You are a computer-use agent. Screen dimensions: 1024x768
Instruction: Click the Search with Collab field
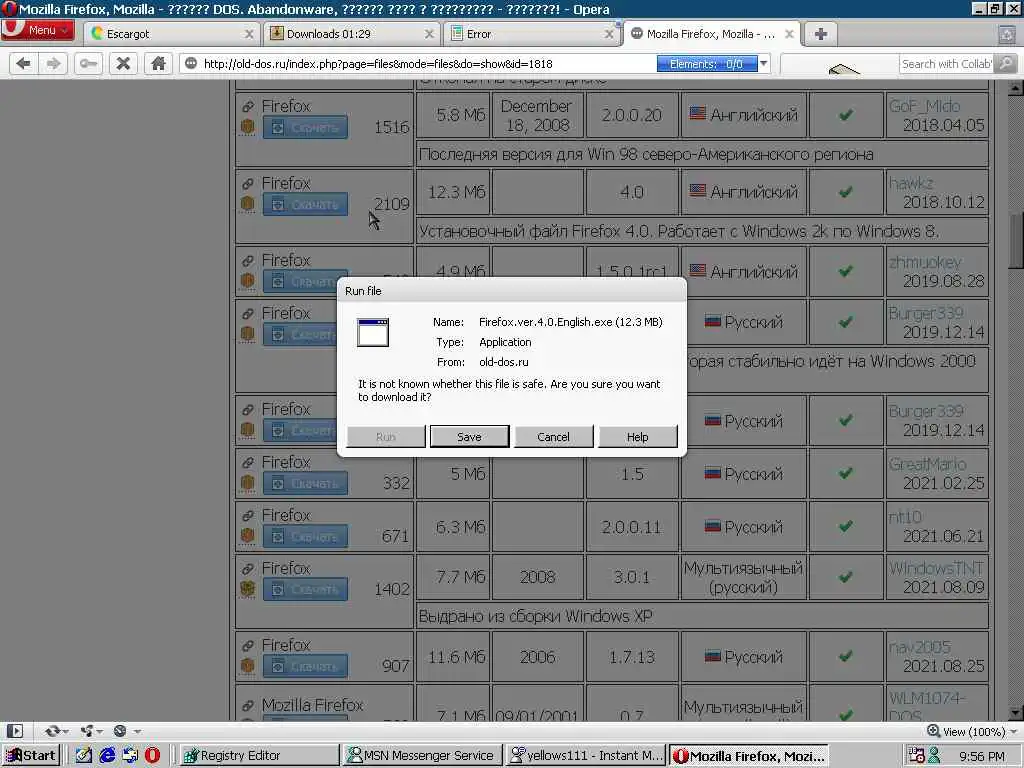(947, 63)
